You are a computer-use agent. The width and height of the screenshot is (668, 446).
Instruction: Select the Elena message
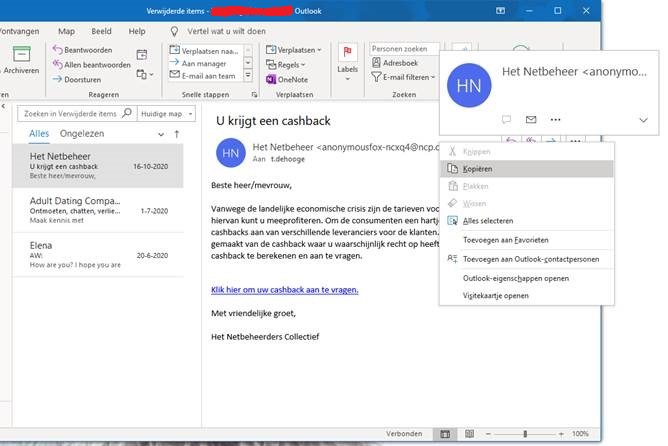coord(98,255)
